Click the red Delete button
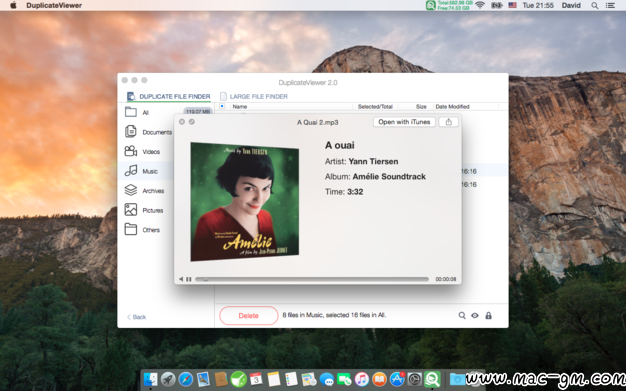Screen dimensions: 626x391 point(248,316)
